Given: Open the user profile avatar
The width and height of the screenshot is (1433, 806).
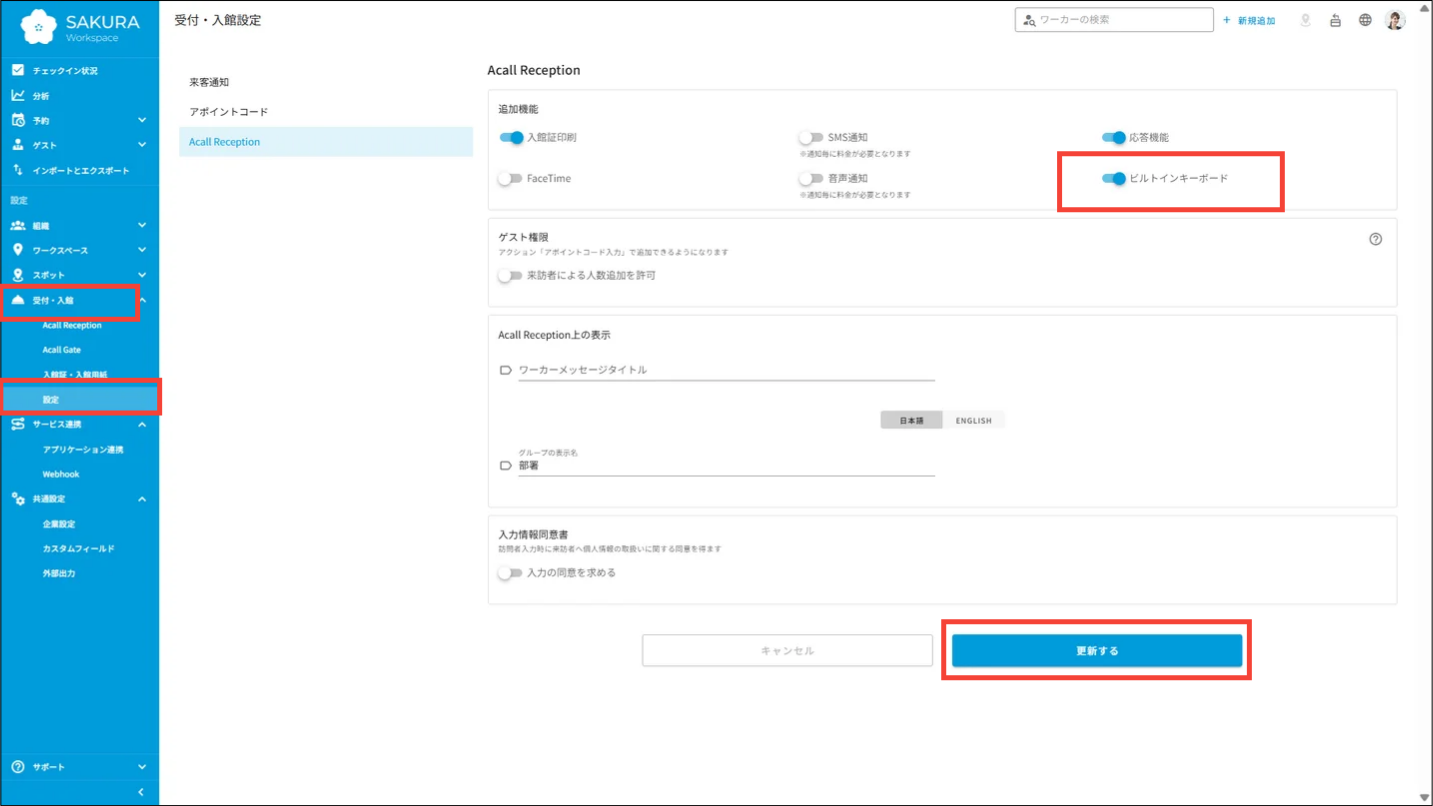Looking at the screenshot, I should (1395, 20).
